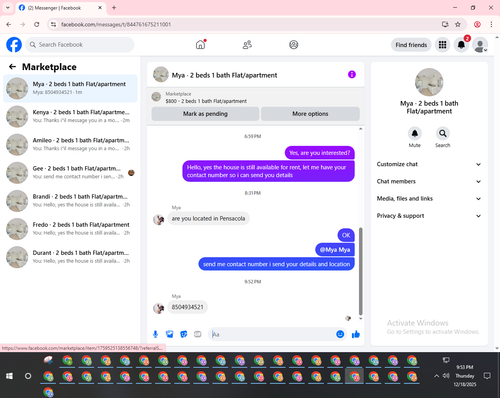Click Find friends button
This screenshot has height=398, width=500.
click(411, 45)
